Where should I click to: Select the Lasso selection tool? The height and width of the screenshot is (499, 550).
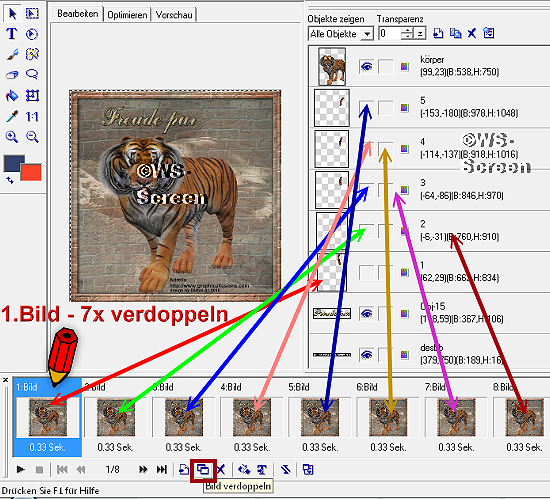32,75
